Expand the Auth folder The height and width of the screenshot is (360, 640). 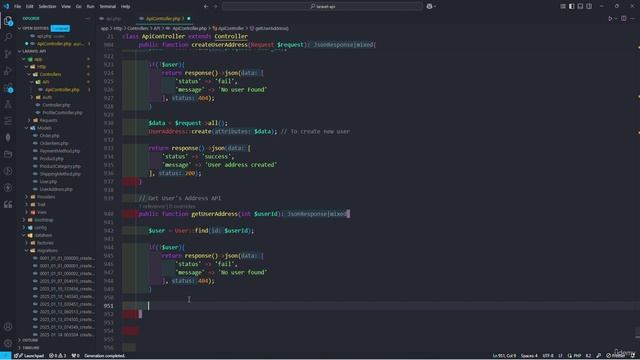pos(32,98)
